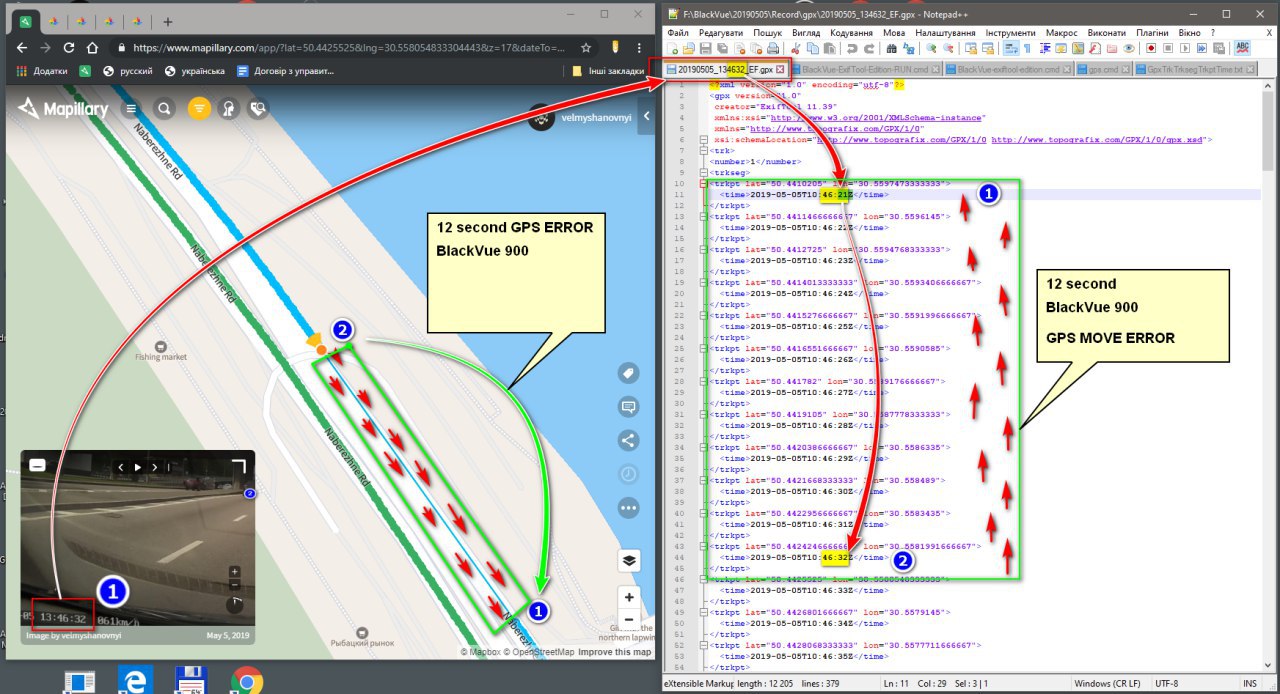Click the Improve this map link
Viewport: 1280px width, 694px height.
(614, 652)
